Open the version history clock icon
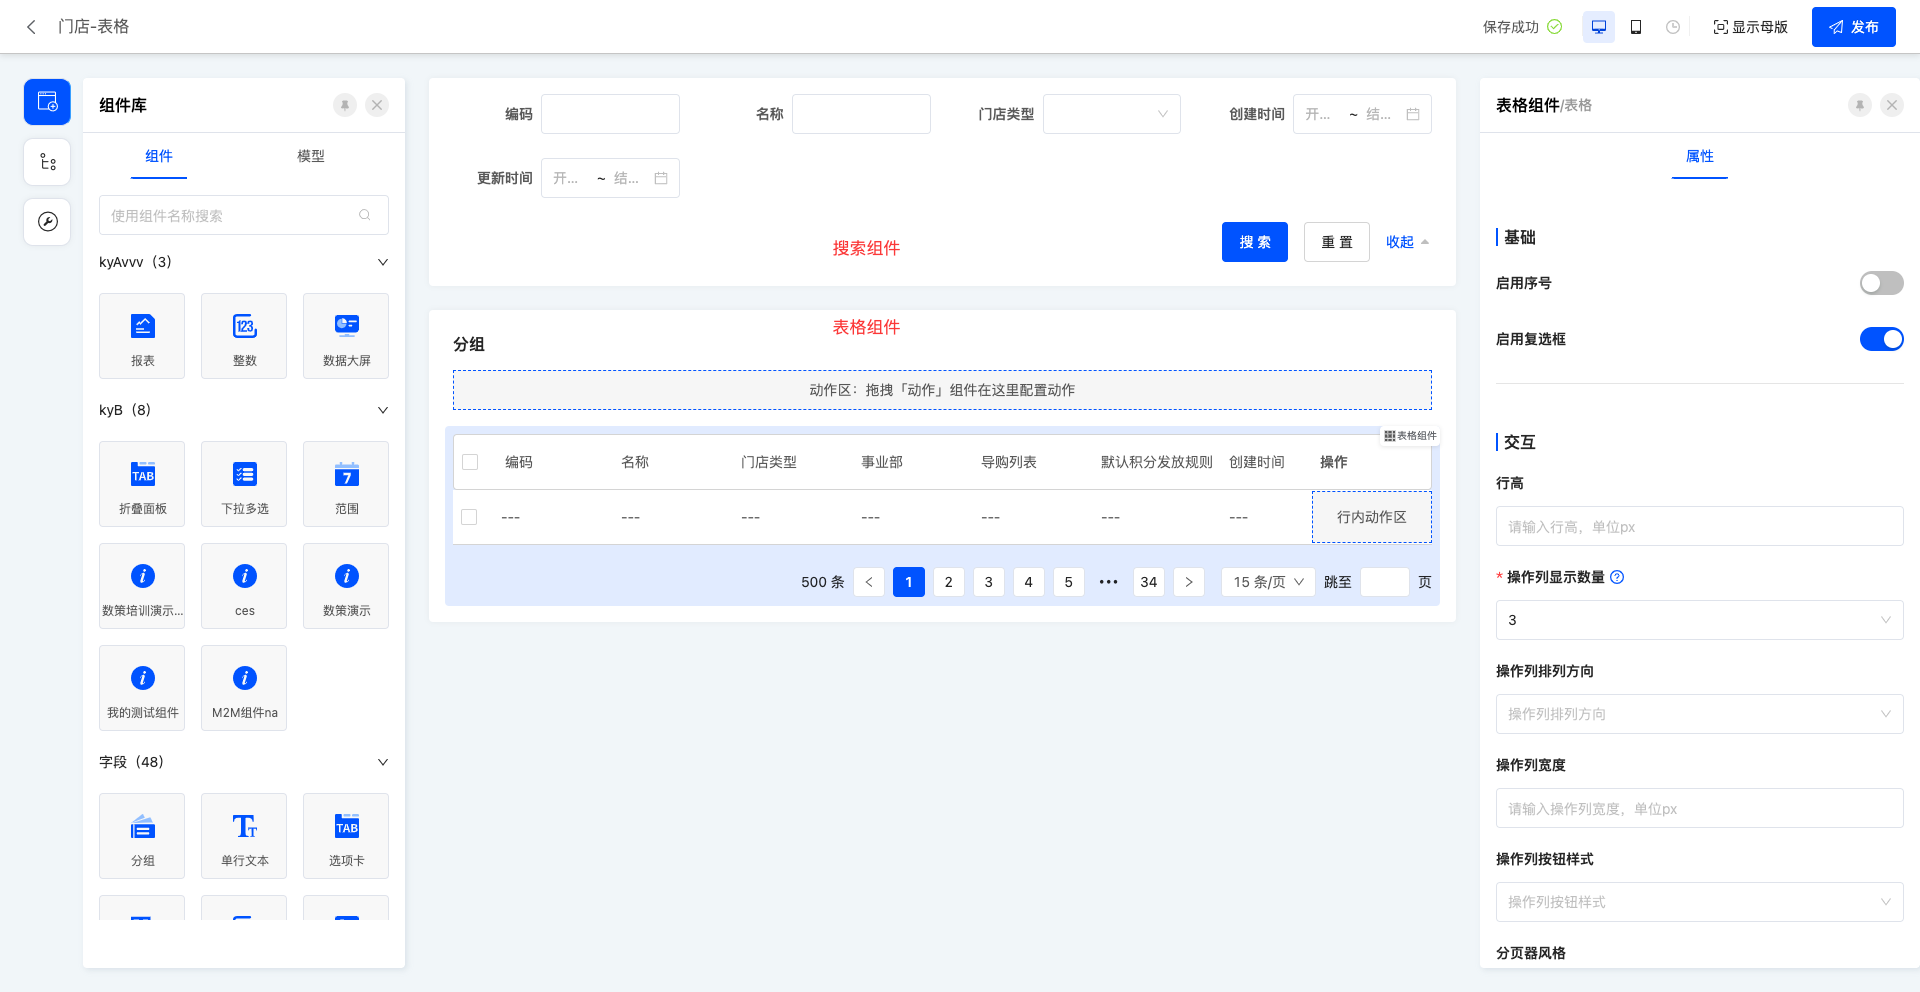The width and height of the screenshot is (1920, 992). click(1672, 27)
